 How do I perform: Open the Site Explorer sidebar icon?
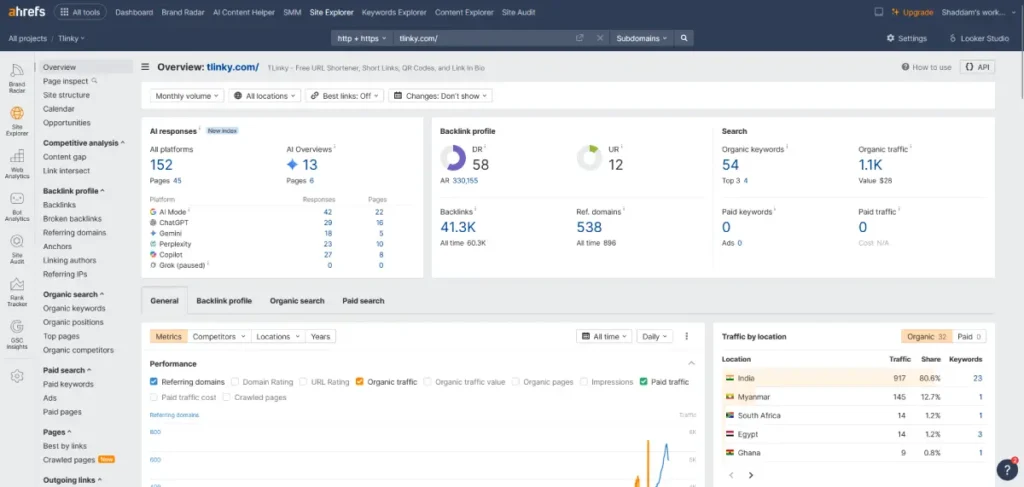[17, 121]
